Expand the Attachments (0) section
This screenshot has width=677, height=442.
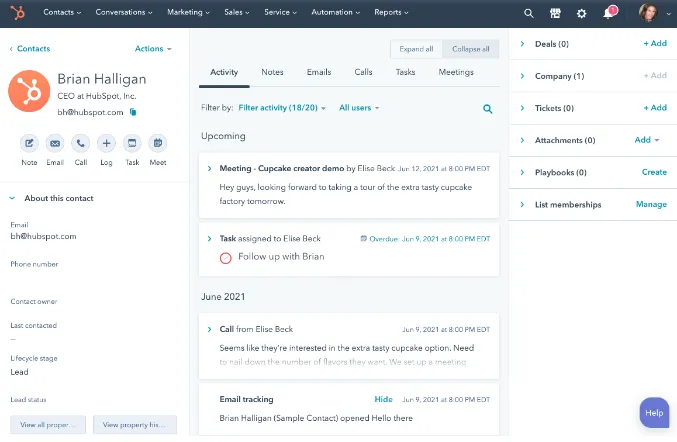[522, 140]
